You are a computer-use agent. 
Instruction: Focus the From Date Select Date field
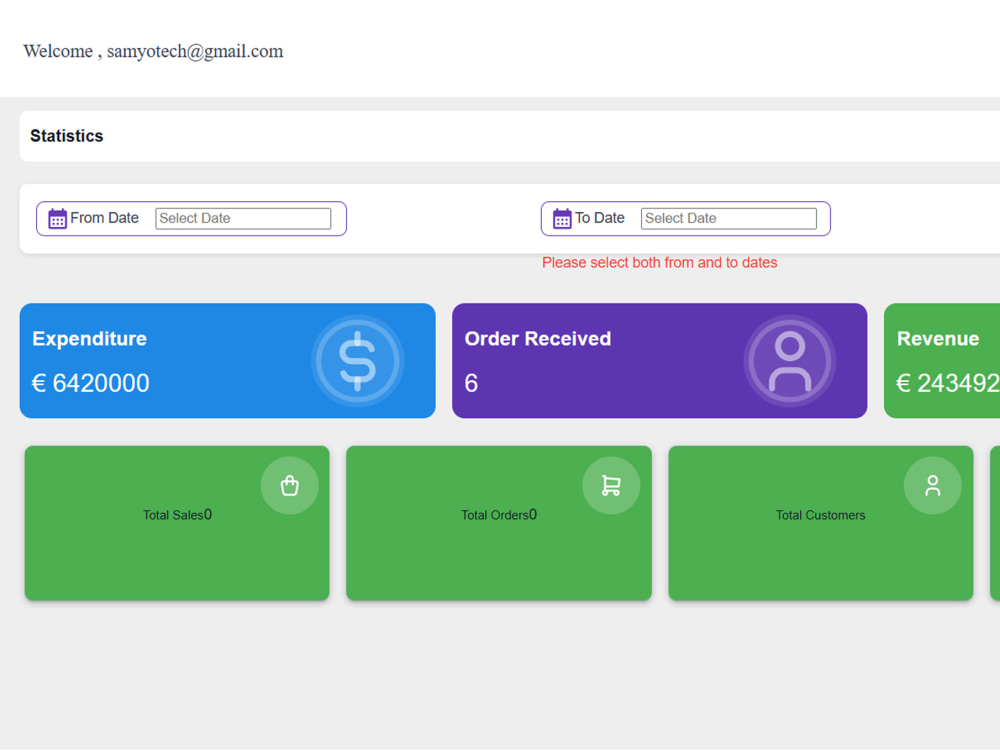click(x=243, y=218)
